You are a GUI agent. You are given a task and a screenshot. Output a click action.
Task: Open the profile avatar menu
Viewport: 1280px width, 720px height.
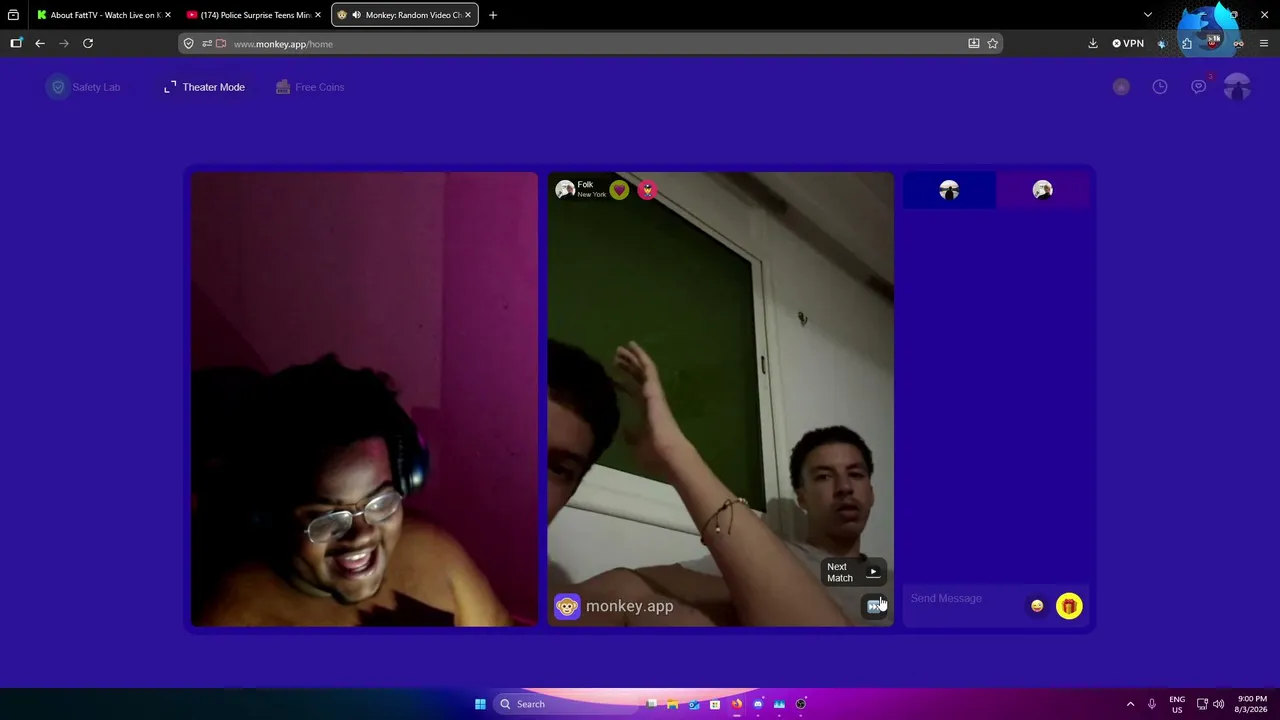click(1237, 87)
